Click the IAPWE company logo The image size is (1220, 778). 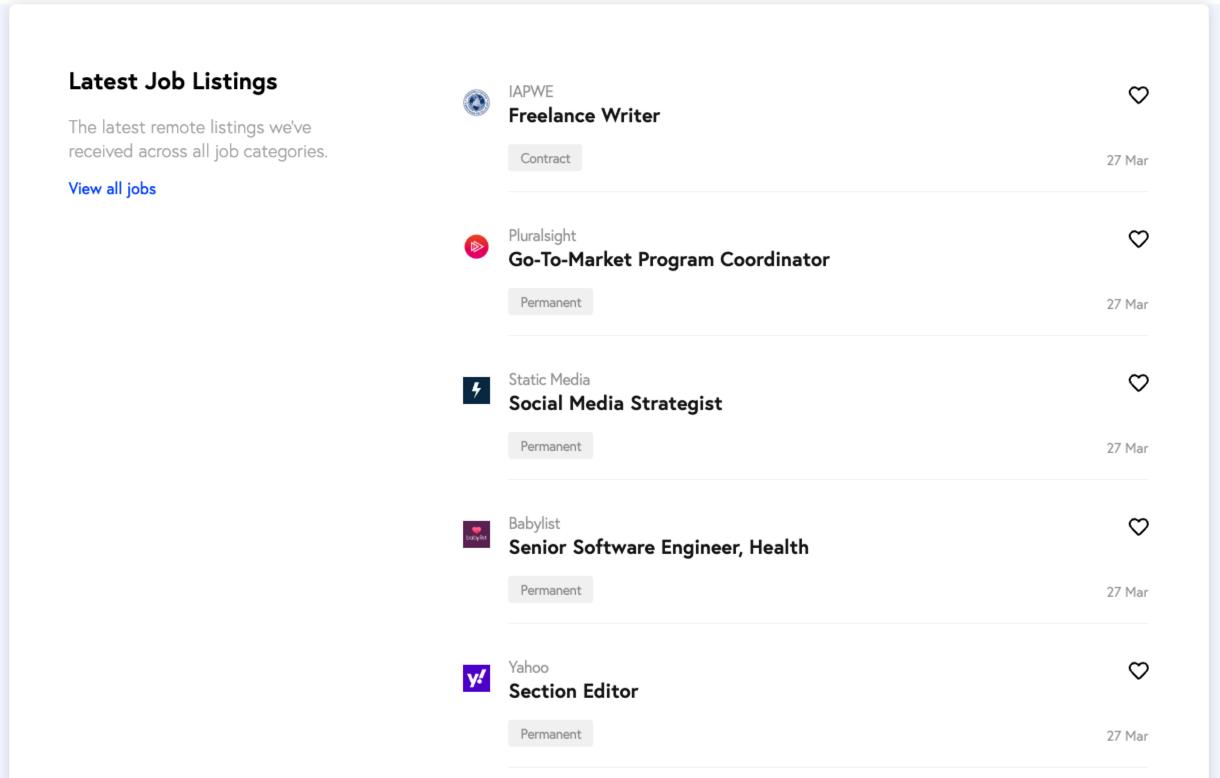point(477,102)
